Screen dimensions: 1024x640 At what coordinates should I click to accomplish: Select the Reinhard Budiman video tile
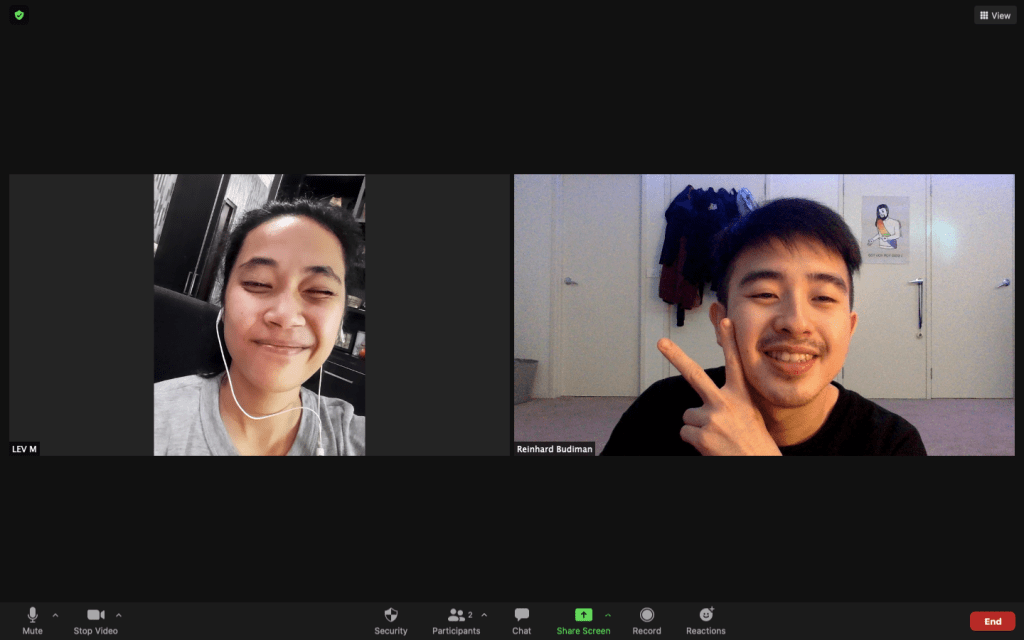[x=764, y=315]
